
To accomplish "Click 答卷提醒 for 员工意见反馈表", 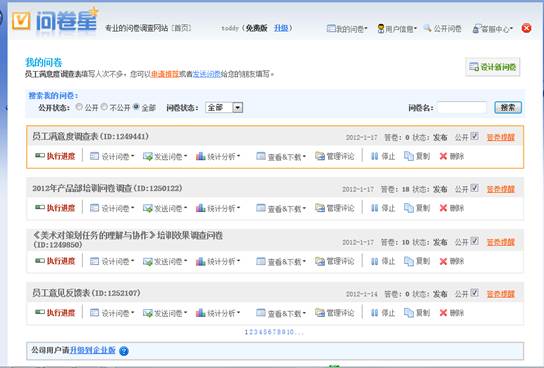I will (501, 294).
